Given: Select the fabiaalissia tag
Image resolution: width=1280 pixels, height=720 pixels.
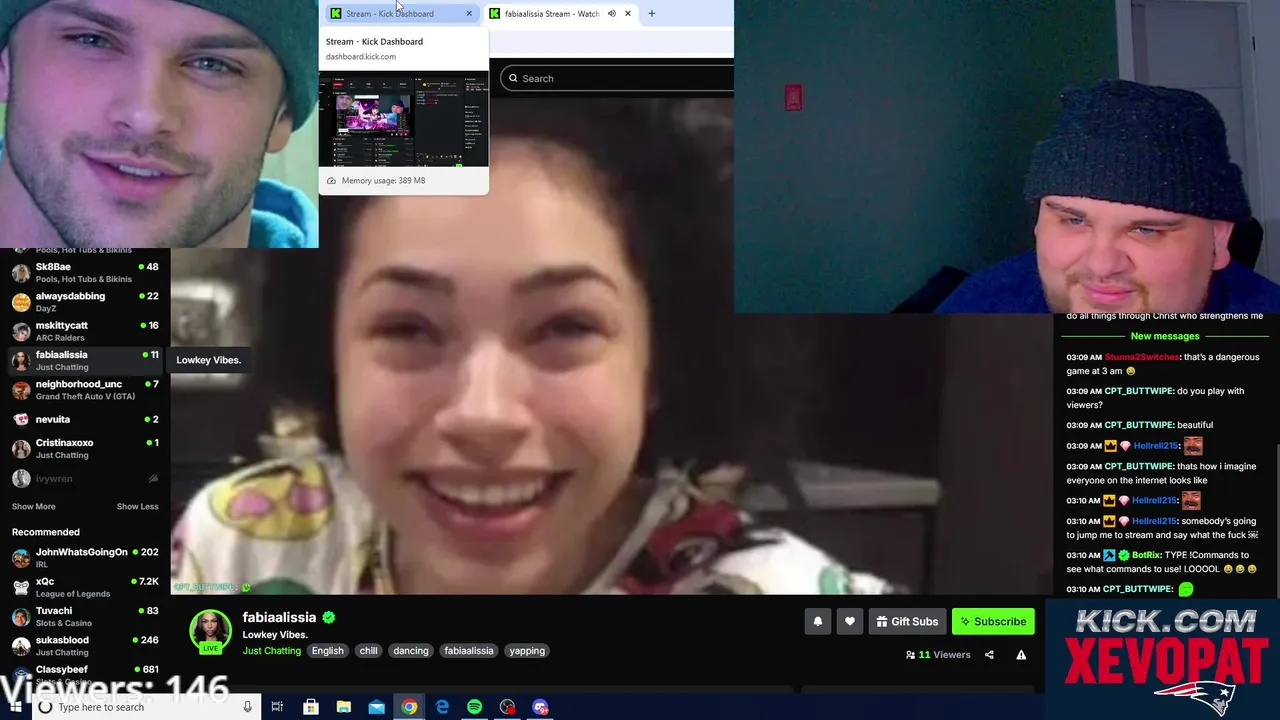Looking at the screenshot, I should point(469,651).
